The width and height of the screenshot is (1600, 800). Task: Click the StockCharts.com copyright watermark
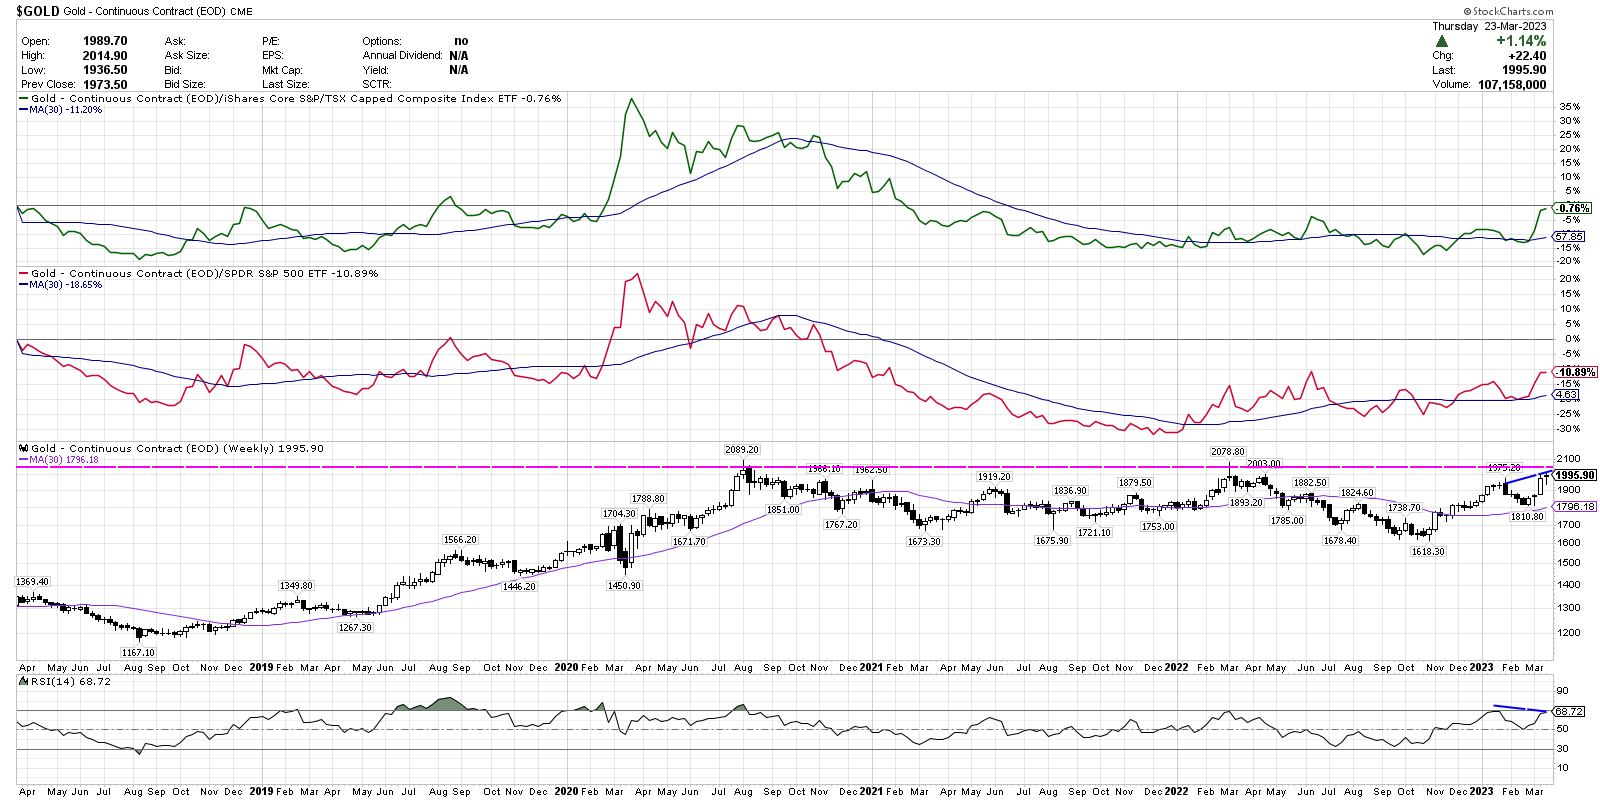(1508, 11)
